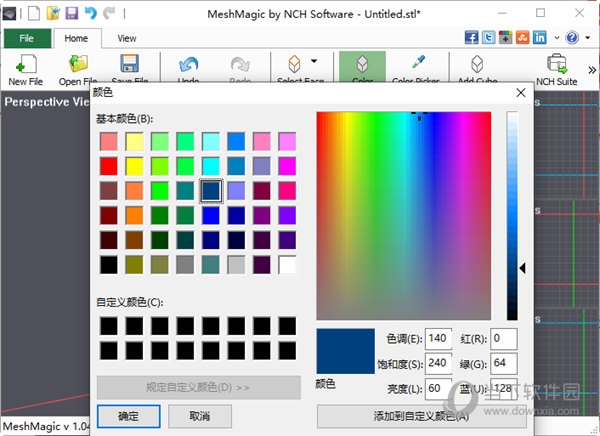Screen dimensions: 600x436
Task: Select the light pink top-left swatch
Action: coord(109,142)
